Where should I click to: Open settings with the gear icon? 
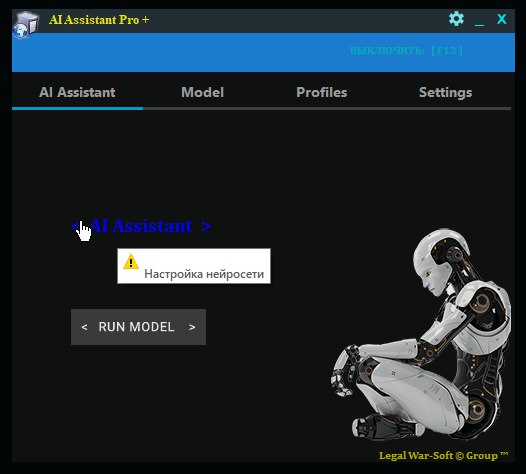click(456, 19)
